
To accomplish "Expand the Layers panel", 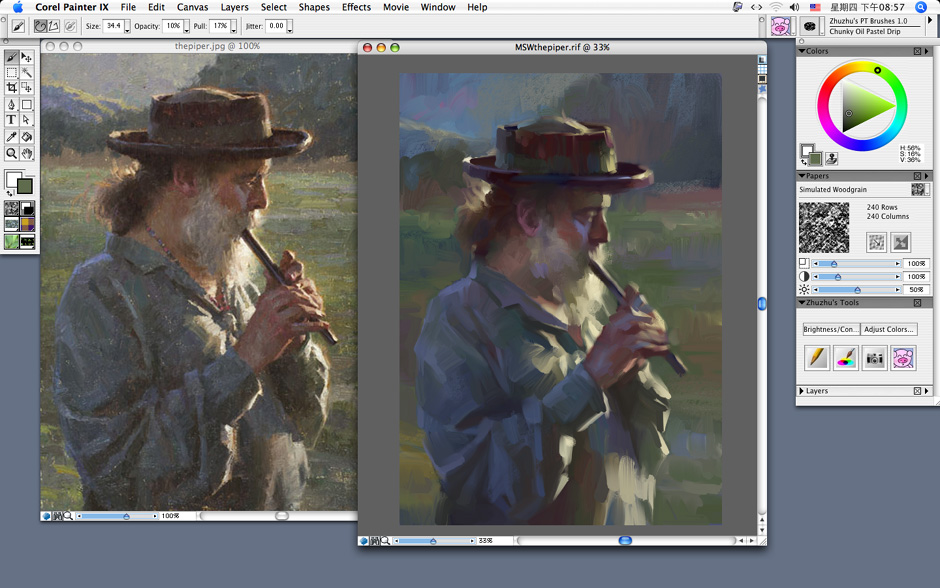I will tap(802, 391).
